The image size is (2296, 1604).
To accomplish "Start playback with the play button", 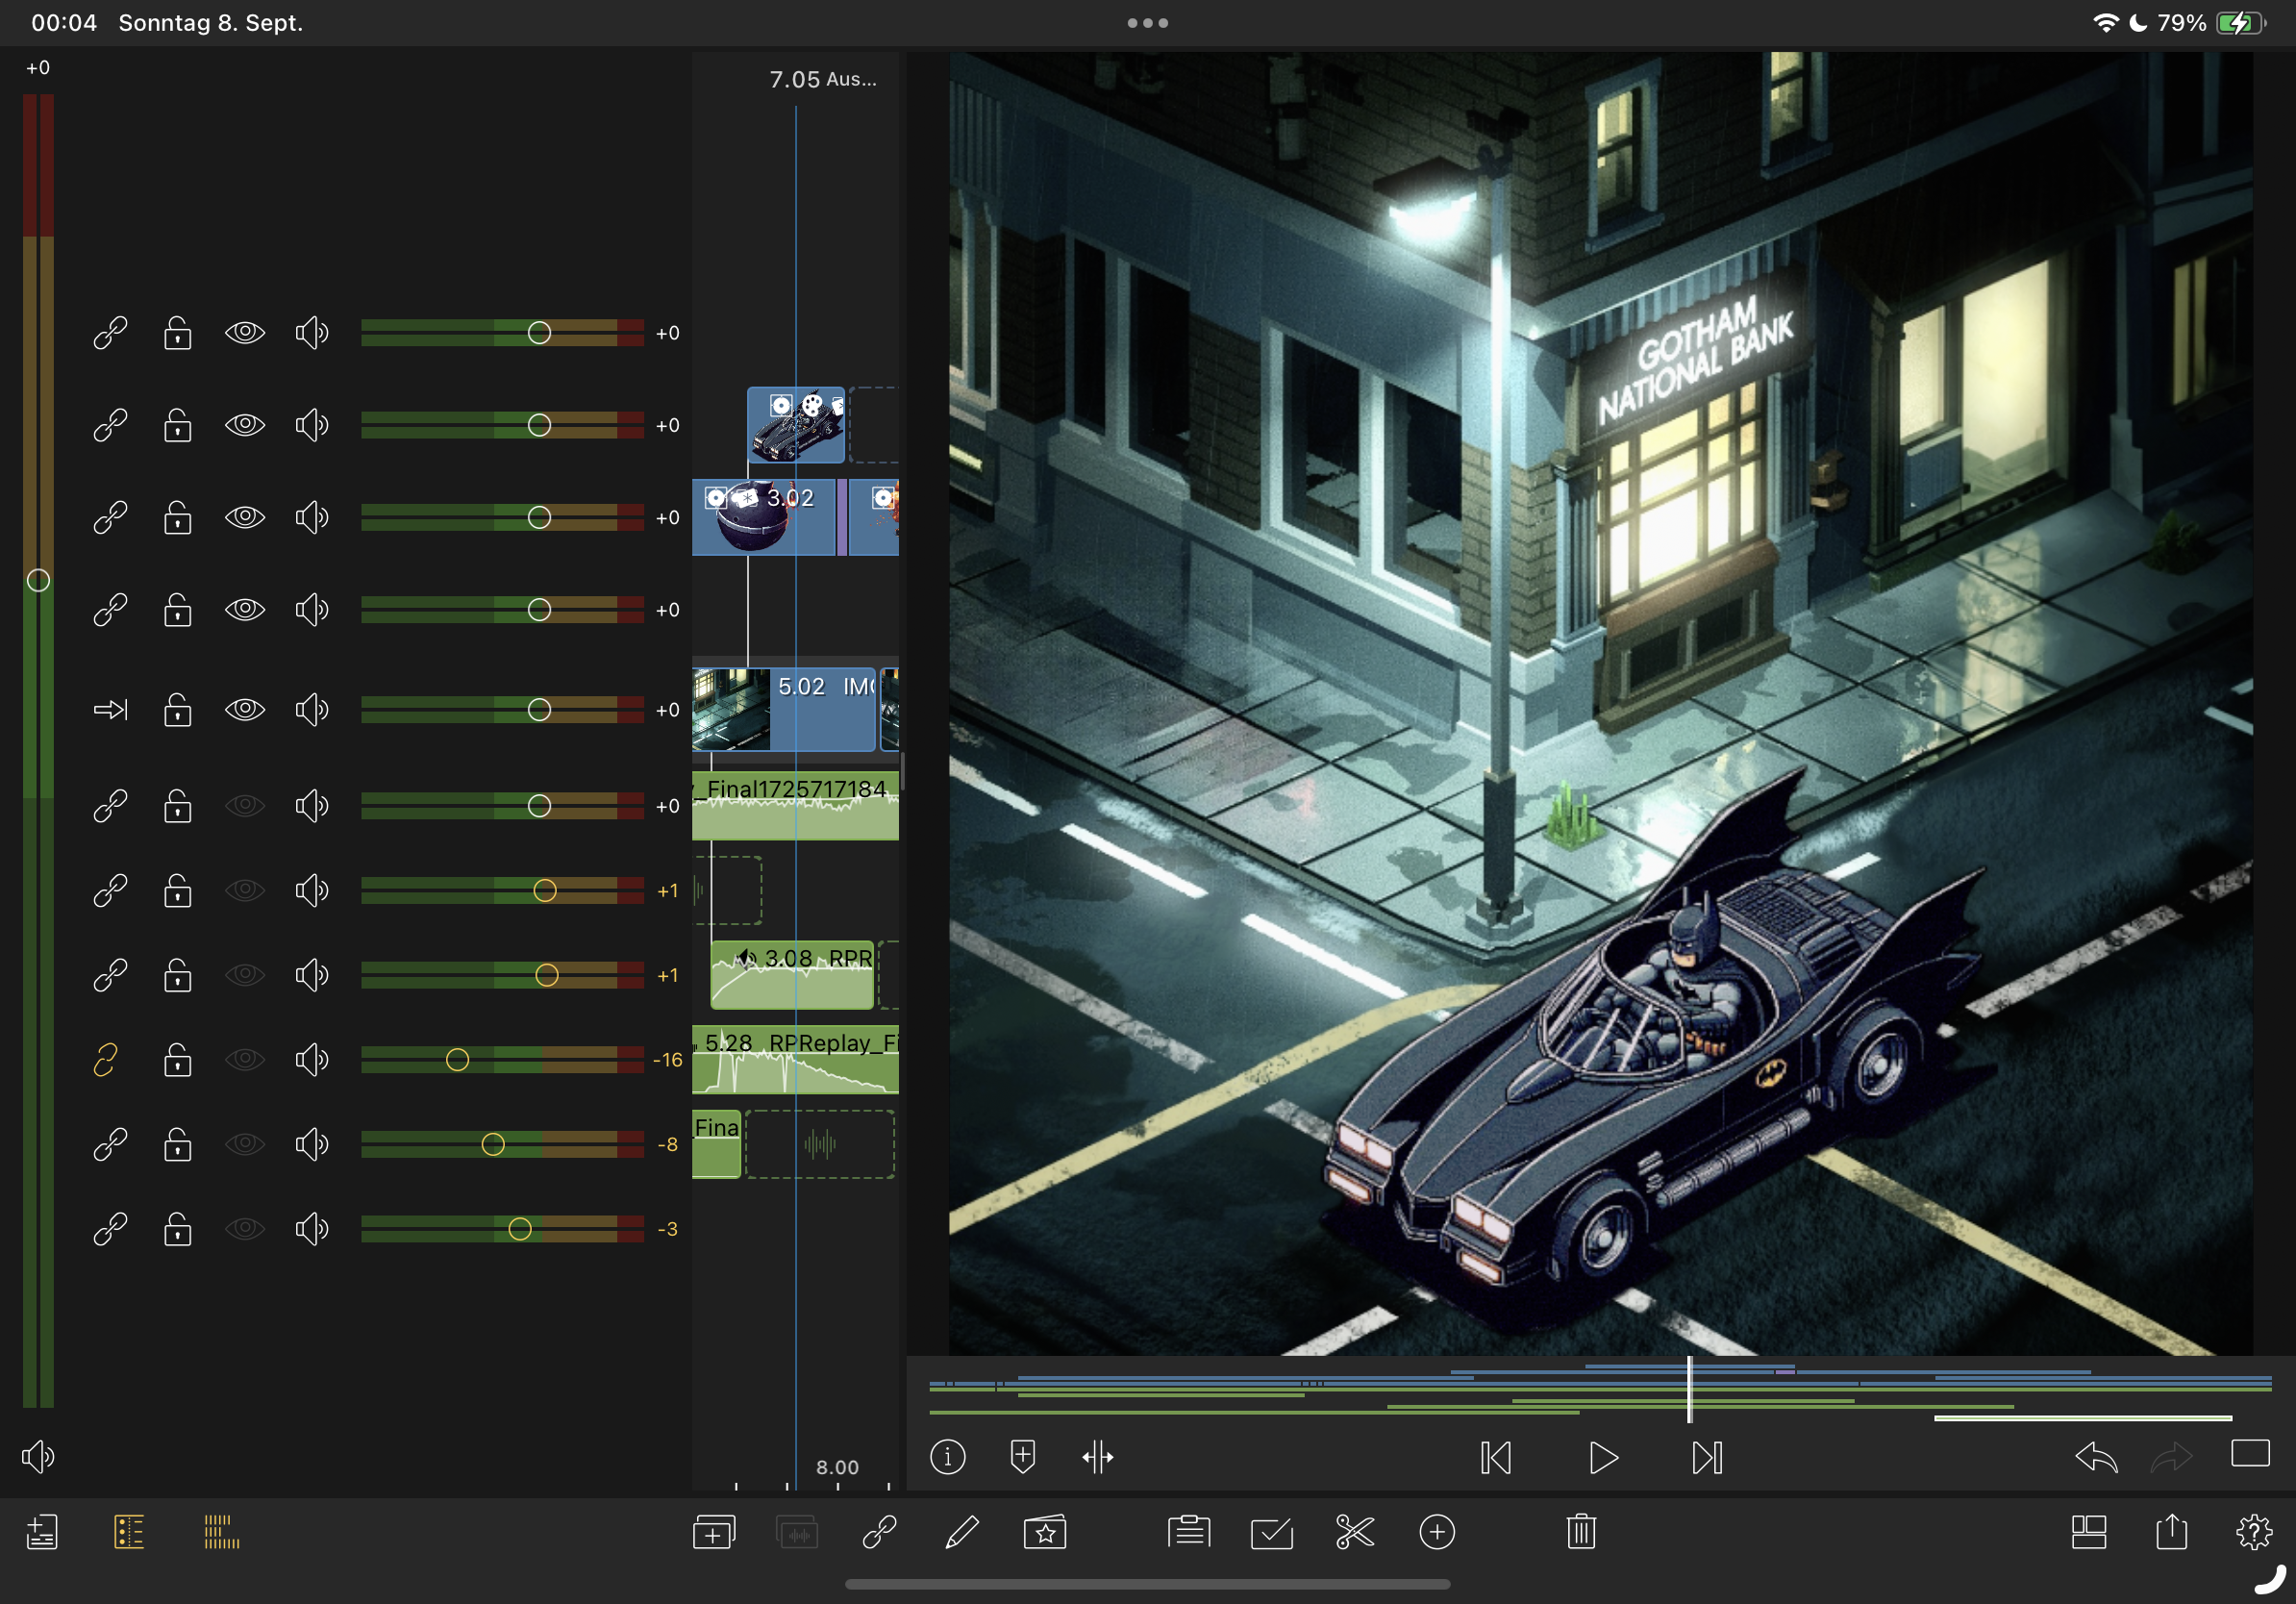I will pos(1603,1458).
